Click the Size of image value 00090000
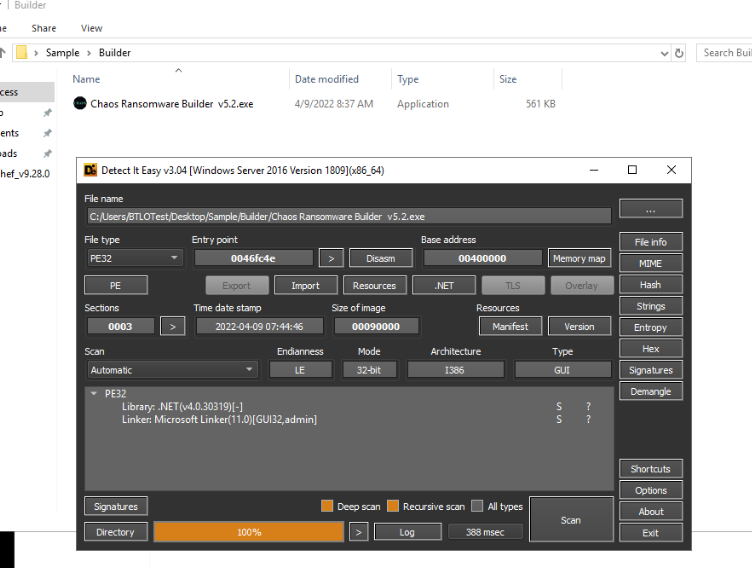 click(376, 326)
